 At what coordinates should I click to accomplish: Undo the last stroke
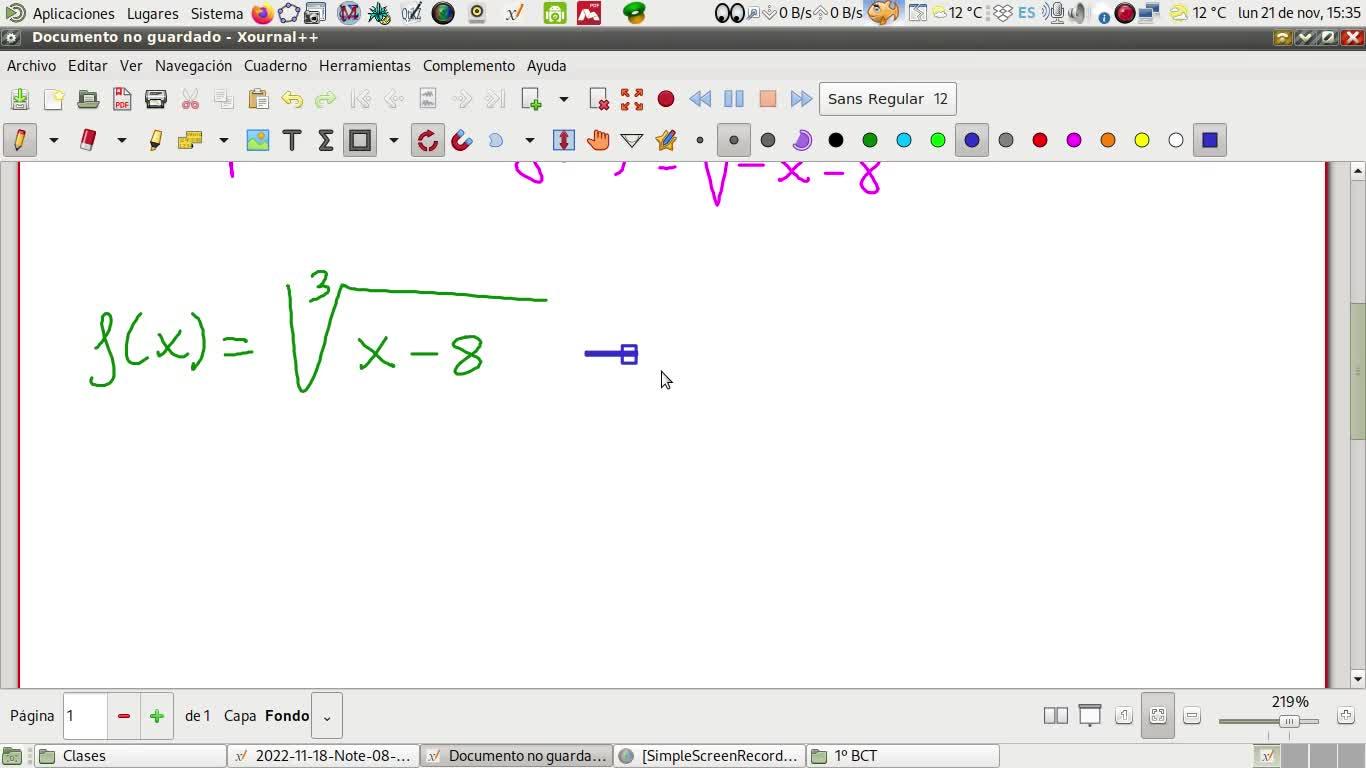coord(292,99)
